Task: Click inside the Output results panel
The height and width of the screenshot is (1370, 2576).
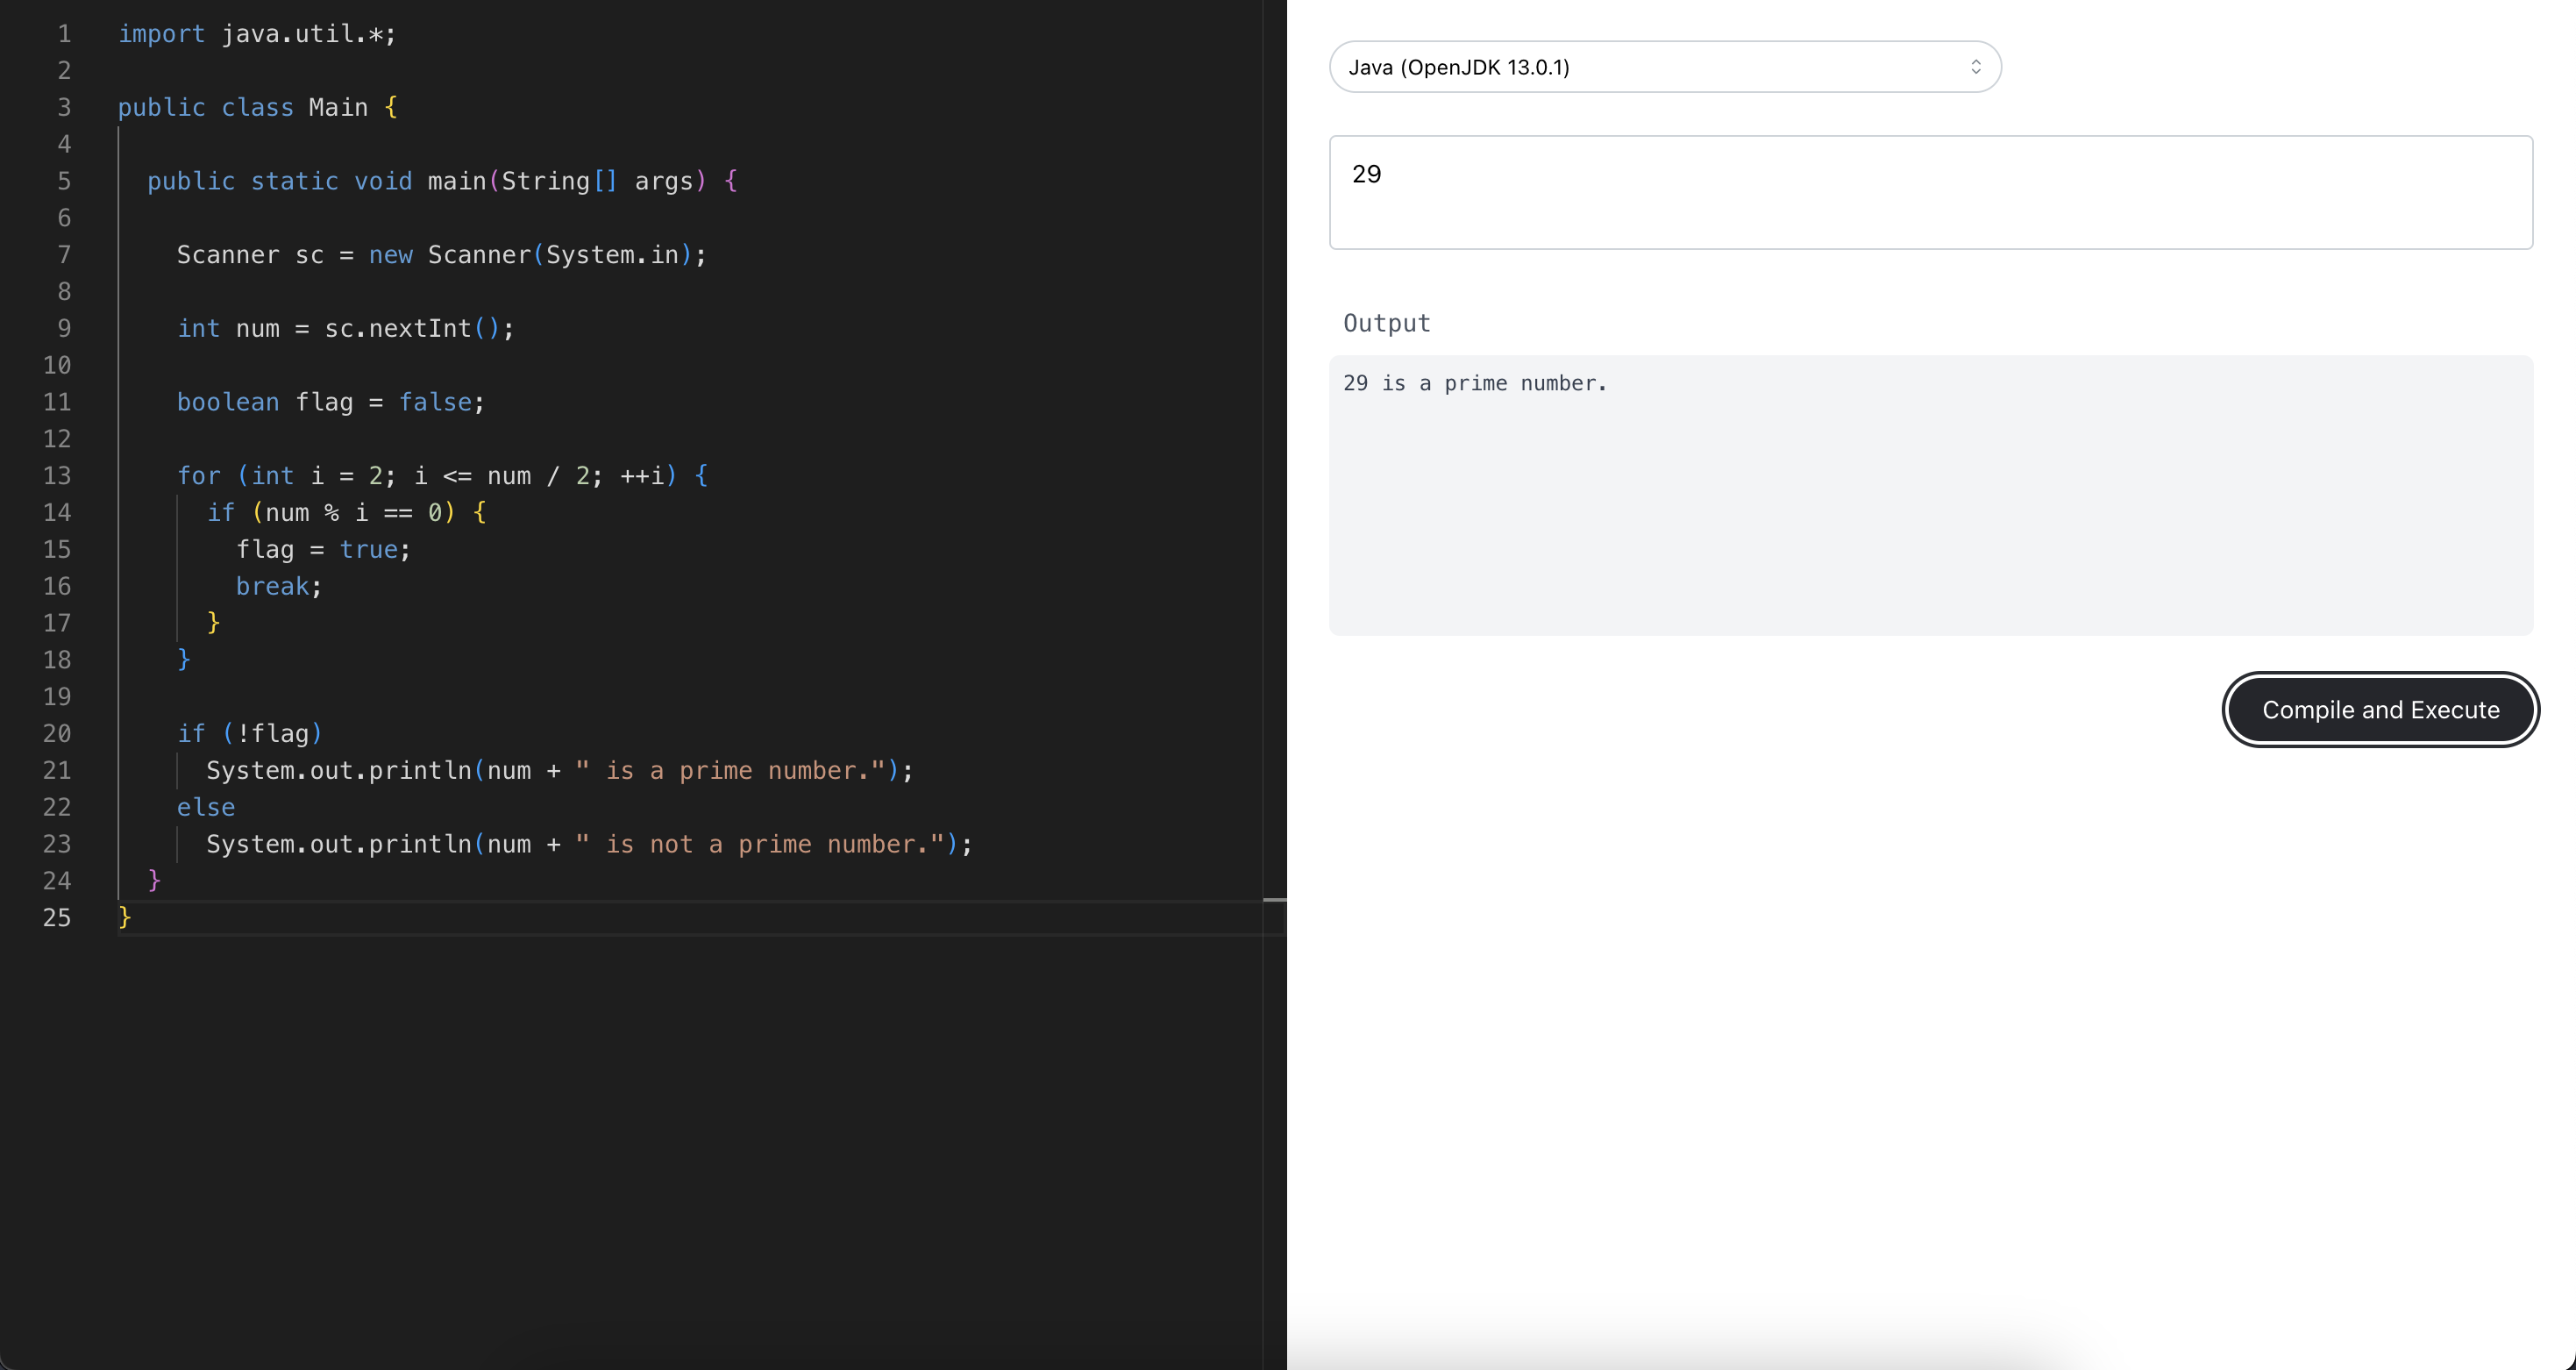Action: pyautogui.click(x=1928, y=495)
